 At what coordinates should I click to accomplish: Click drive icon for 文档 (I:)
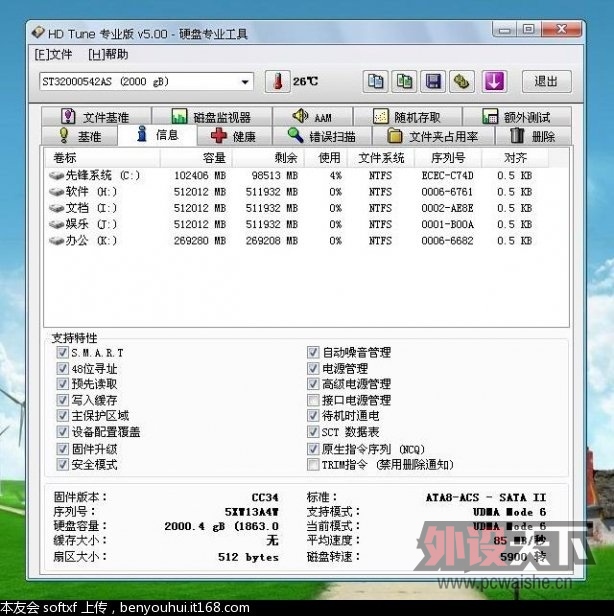56,208
